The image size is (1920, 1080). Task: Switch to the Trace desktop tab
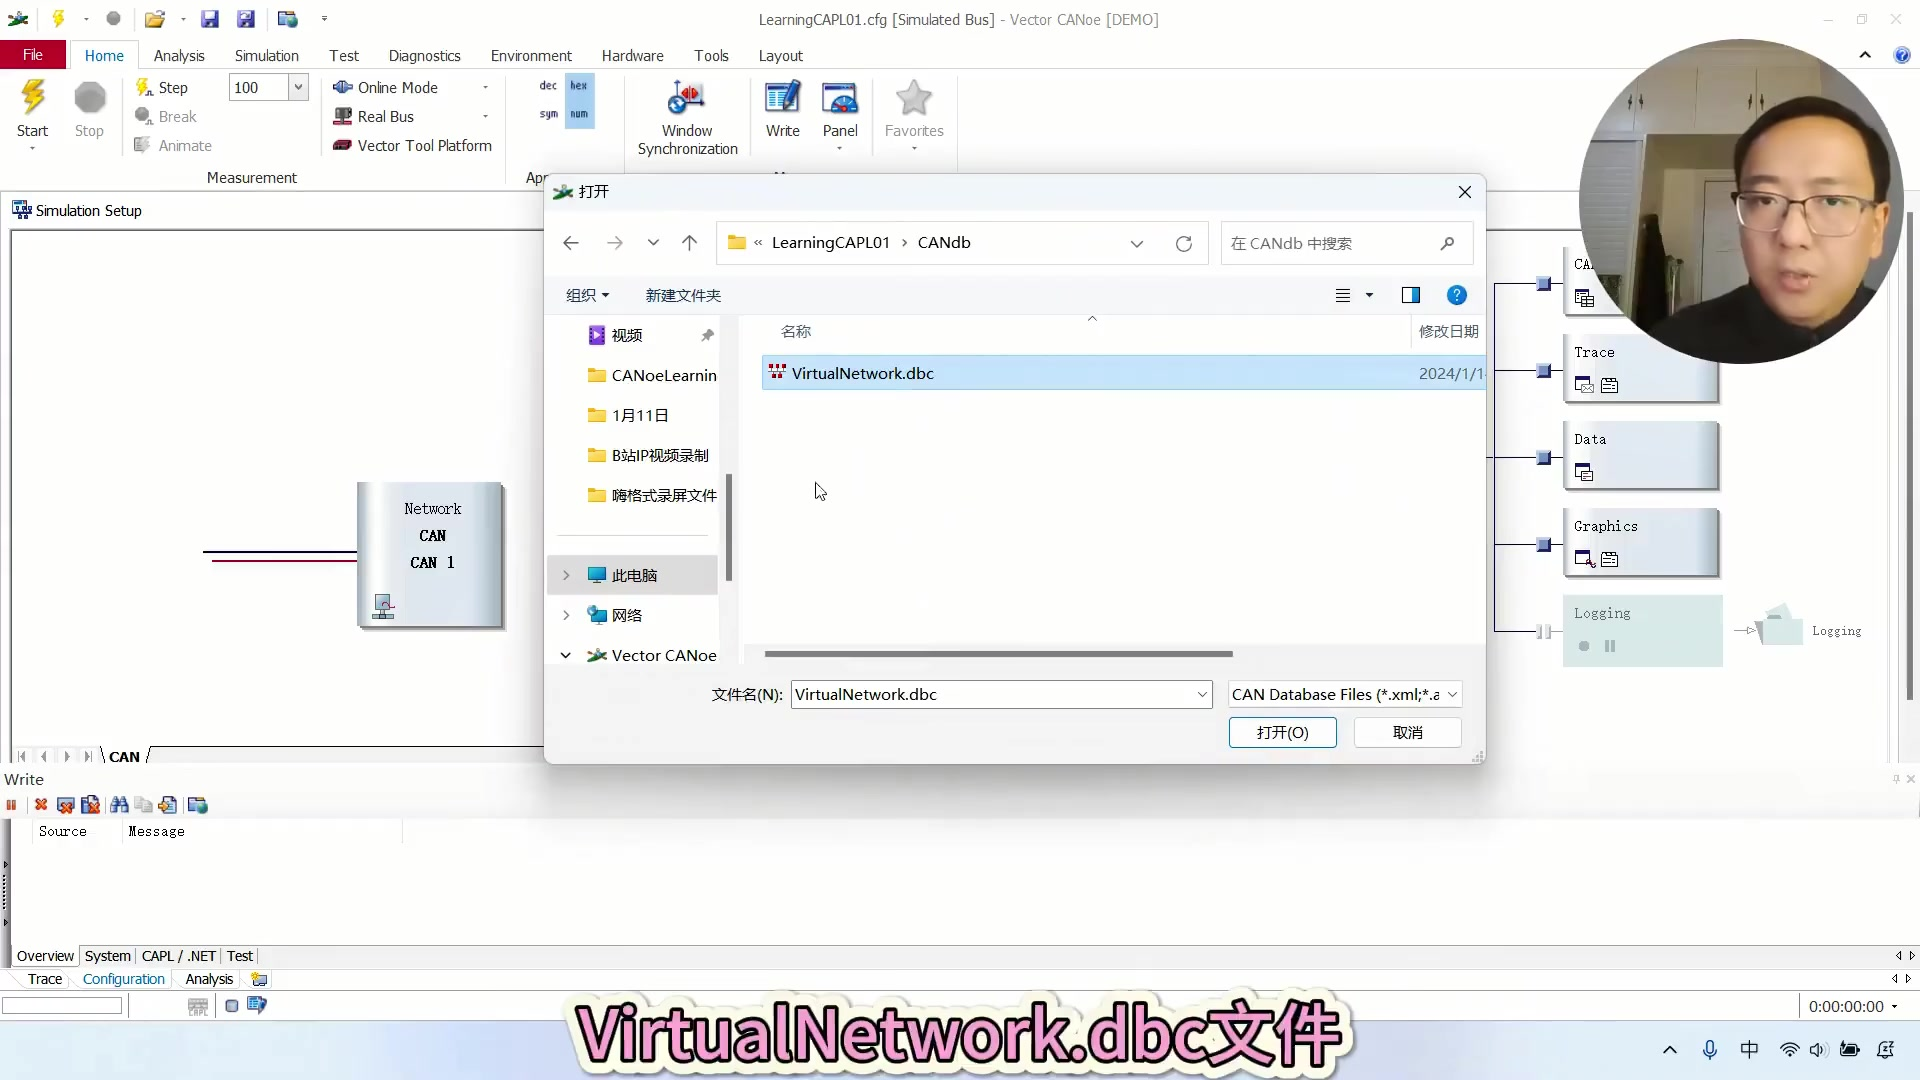tap(45, 979)
